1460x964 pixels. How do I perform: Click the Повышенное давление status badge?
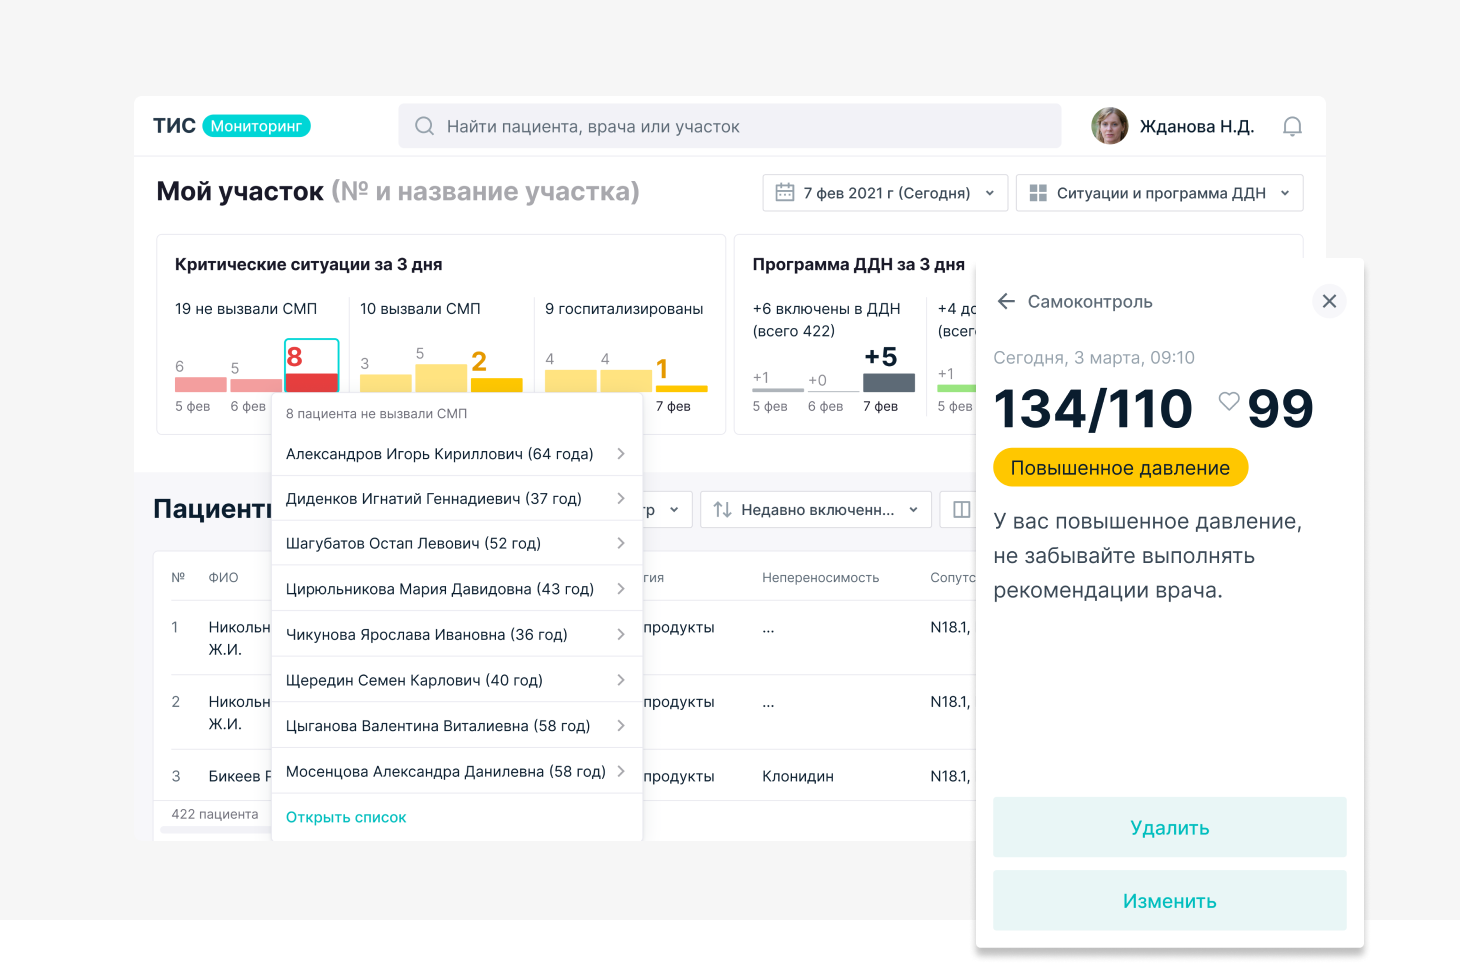pyautogui.click(x=1120, y=468)
